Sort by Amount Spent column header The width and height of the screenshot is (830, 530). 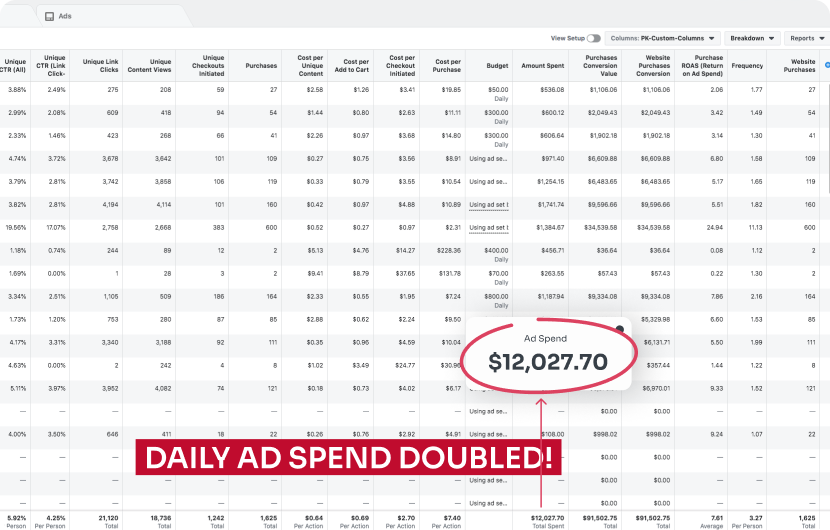pyautogui.click(x=542, y=65)
